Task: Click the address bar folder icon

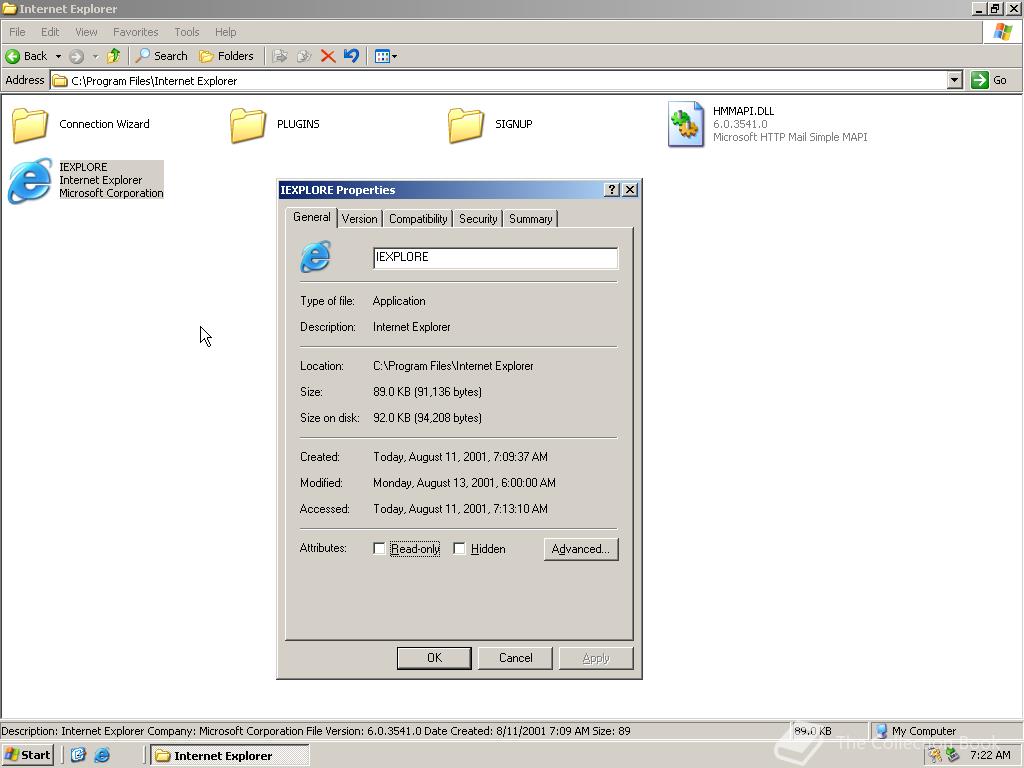Action: (x=60, y=81)
